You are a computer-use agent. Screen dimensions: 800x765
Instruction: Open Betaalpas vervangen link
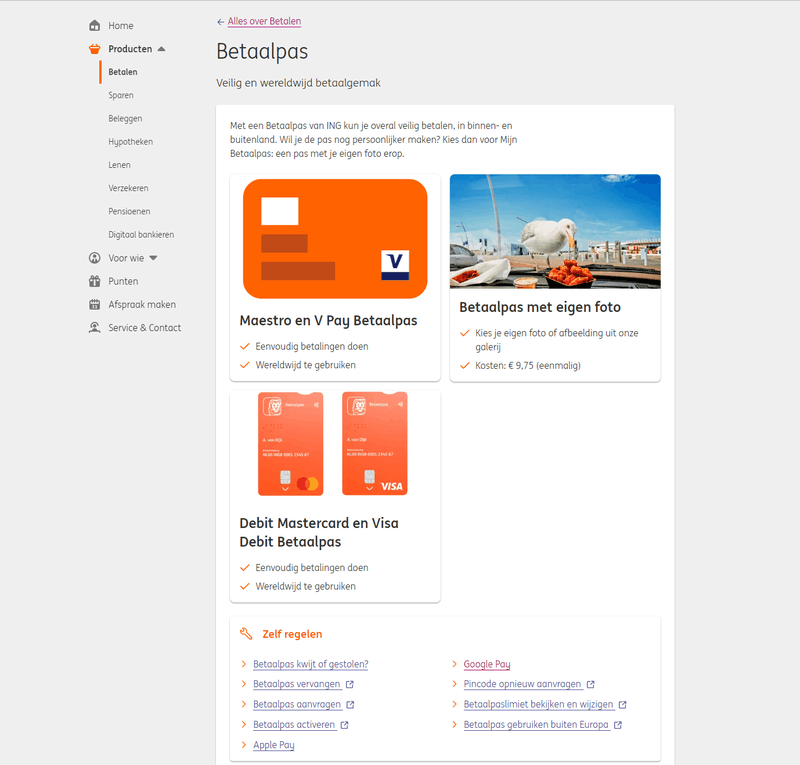297,684
